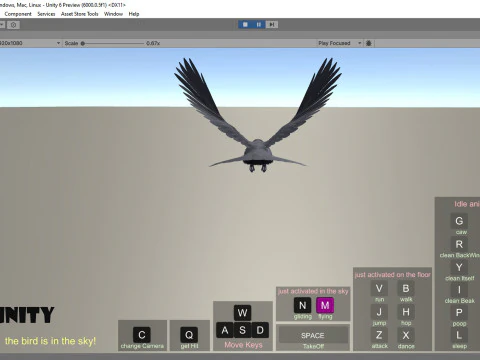Open the Play Focused dropdown
The width and height of the screenshot is (480, 360).
(x=339, y=43)
